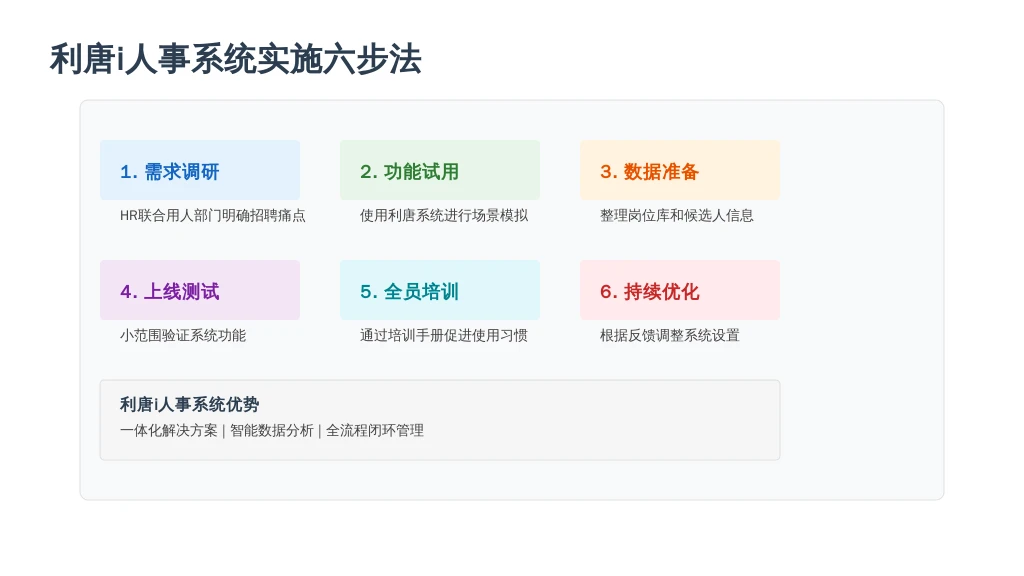Select the 1. 需求调研 step card
Image resolution: width=1024 pixels, height=576 pixels.
(200, 170)
